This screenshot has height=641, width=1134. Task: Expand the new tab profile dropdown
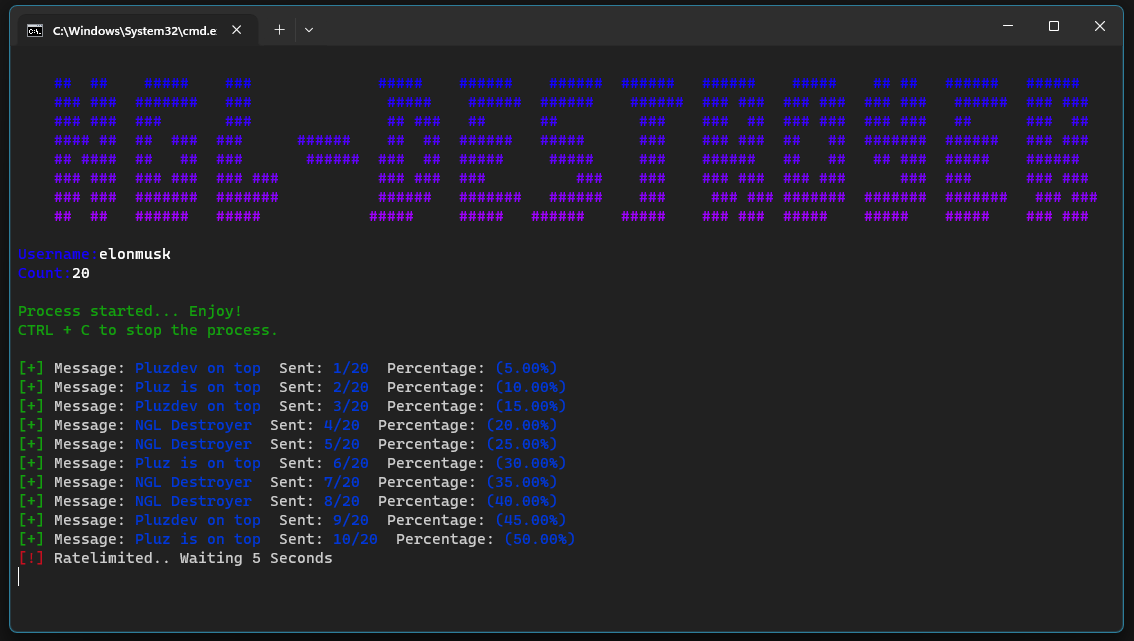(309, 30)
